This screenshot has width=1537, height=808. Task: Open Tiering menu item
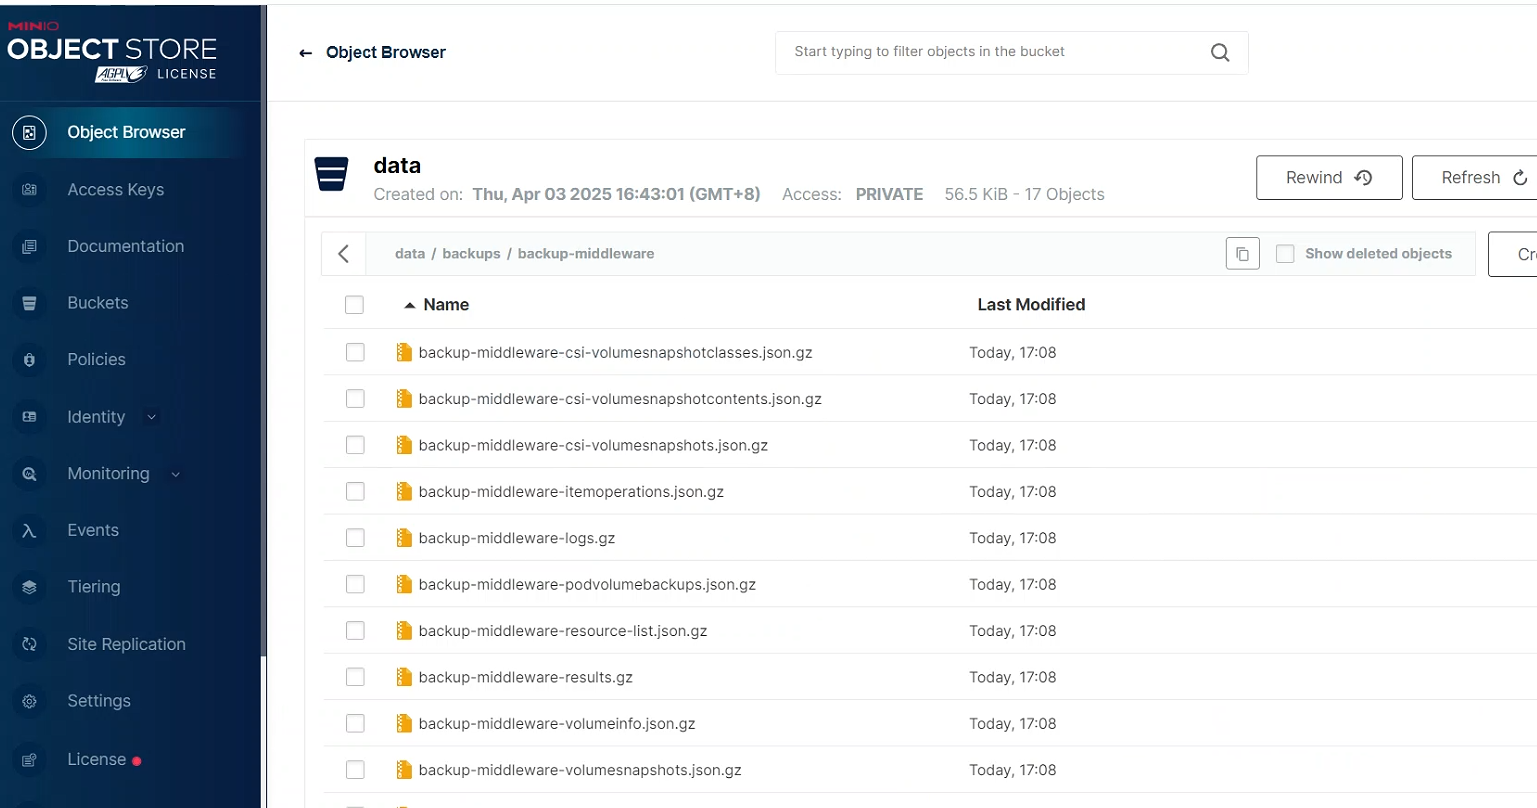[x=94, y=587]
